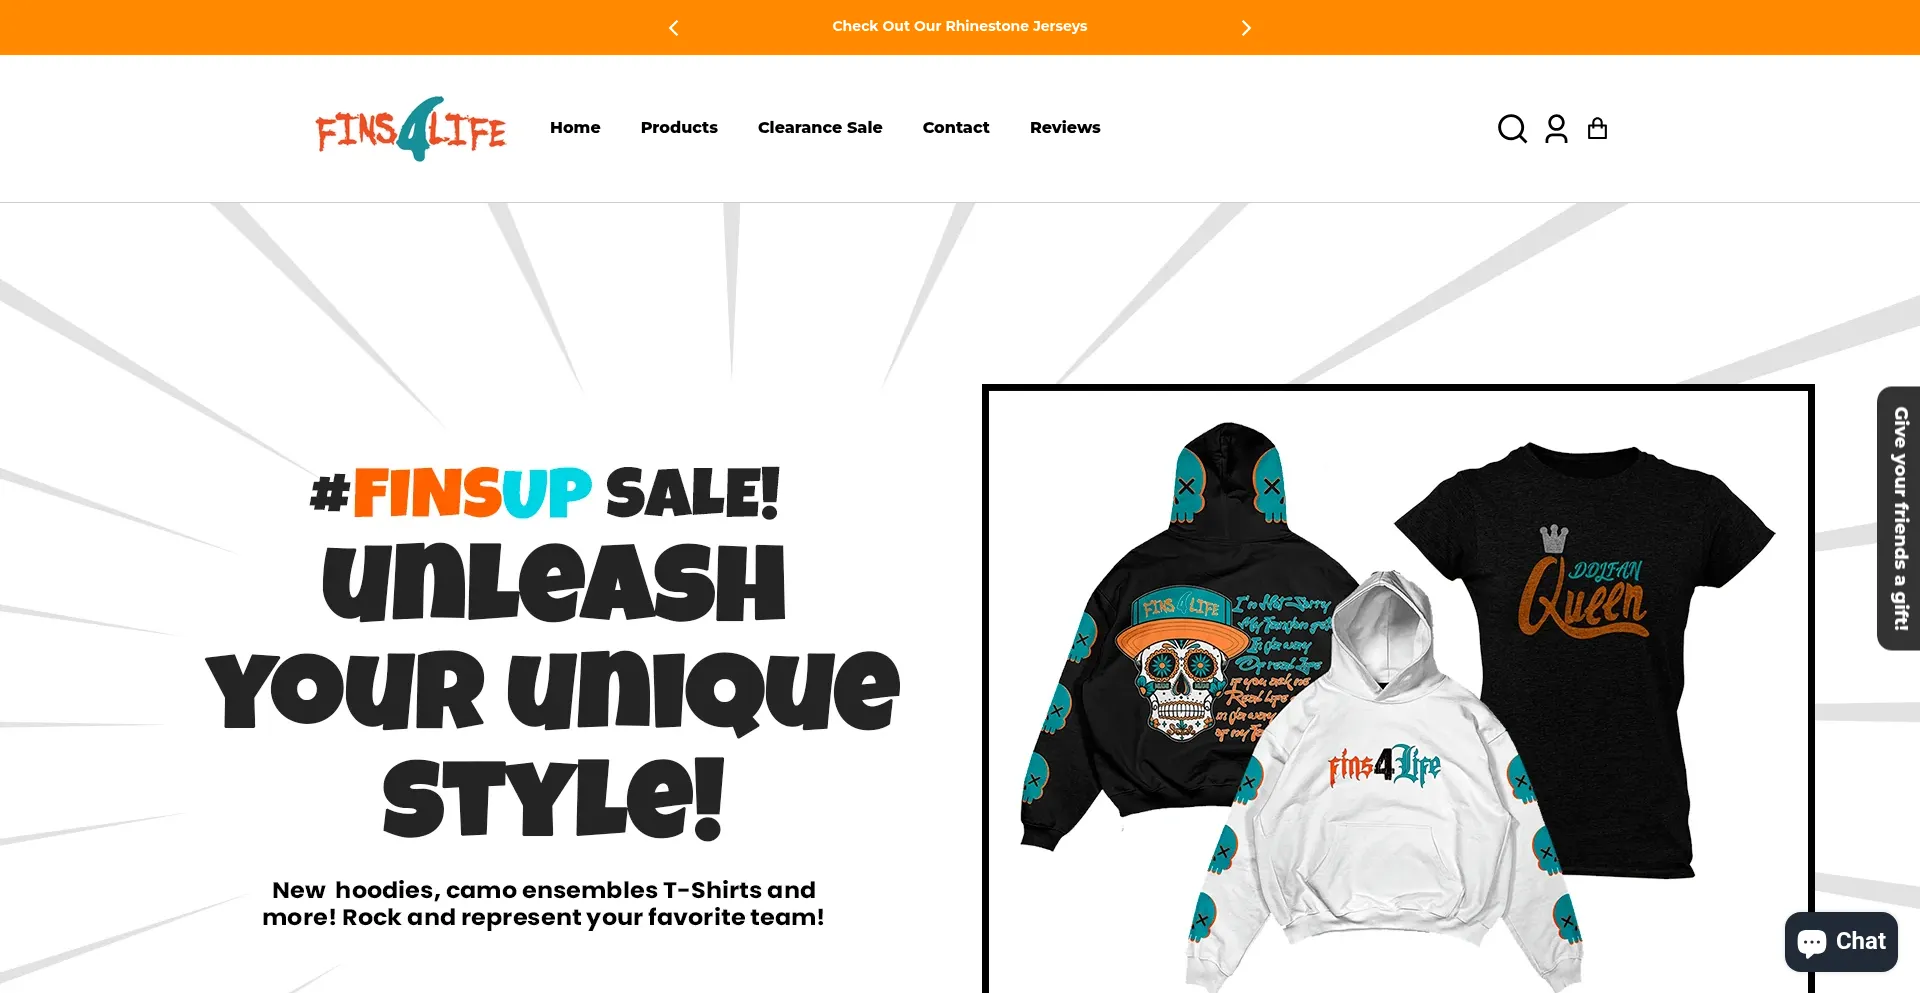
Task: Click the Fins4Life logo
Action: [x=411, y=129]
